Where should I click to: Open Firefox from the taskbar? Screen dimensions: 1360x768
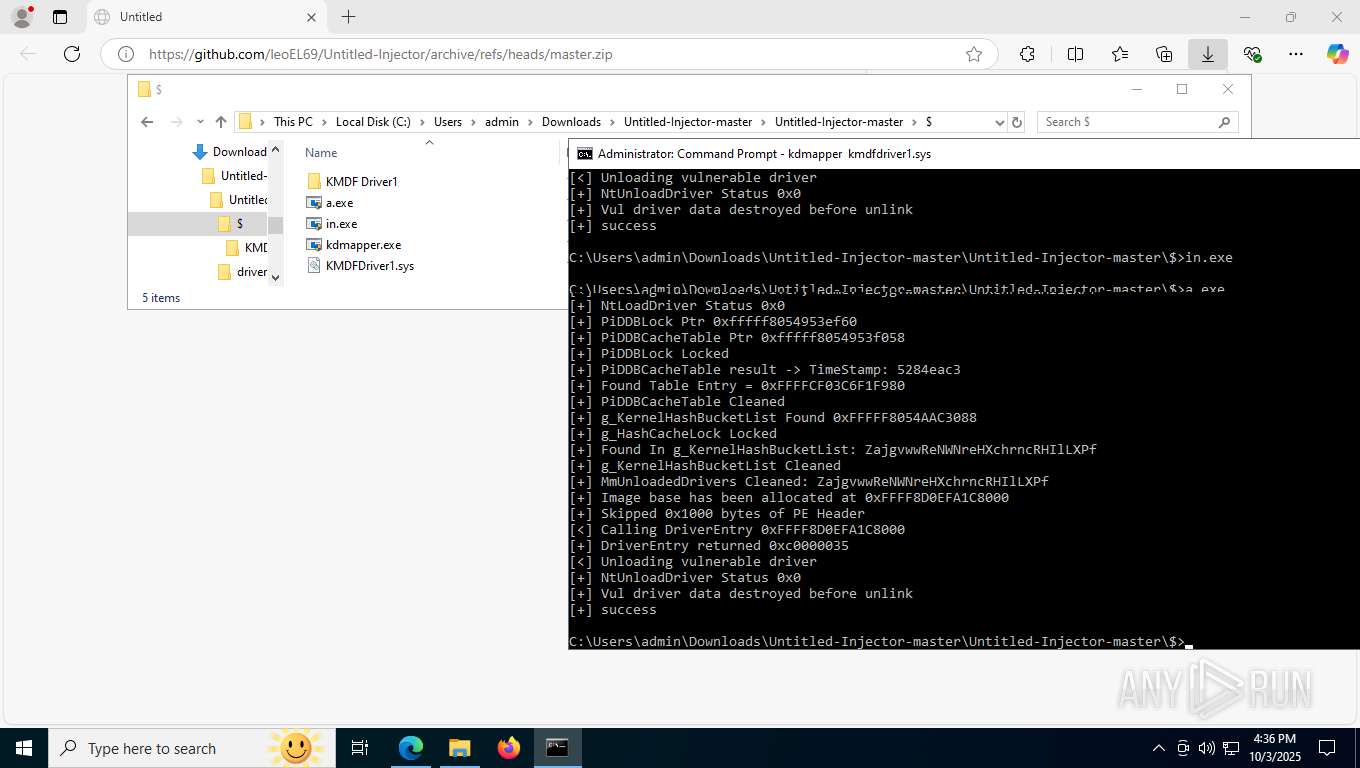(509, 748)
